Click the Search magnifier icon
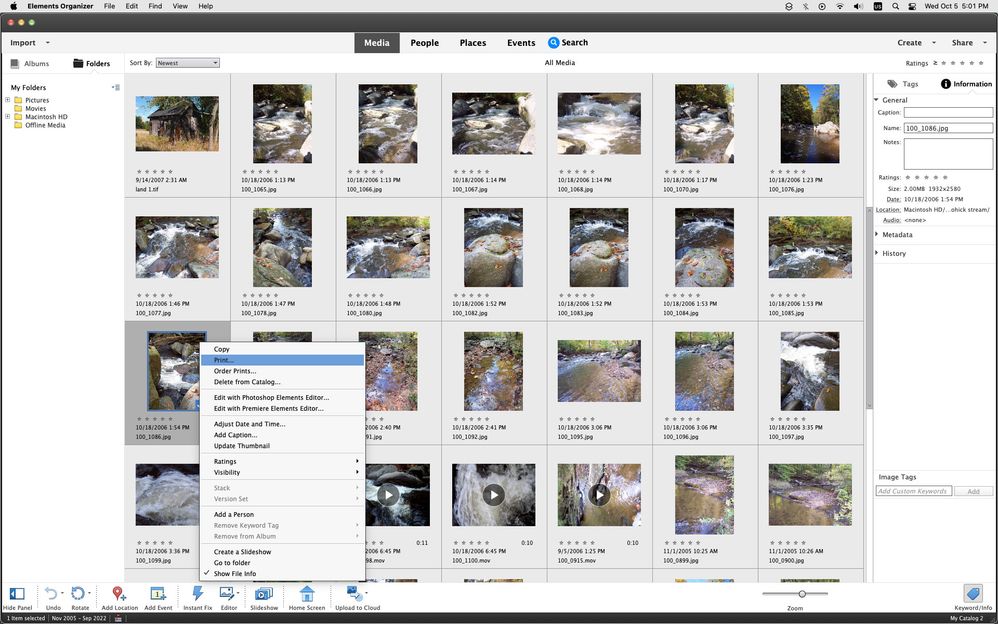The image size is (998, 624). point(553,43)
